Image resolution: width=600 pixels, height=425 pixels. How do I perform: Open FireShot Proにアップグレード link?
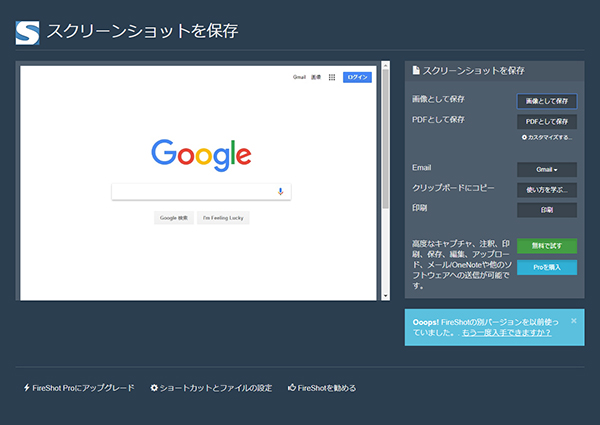click(79, 388)
